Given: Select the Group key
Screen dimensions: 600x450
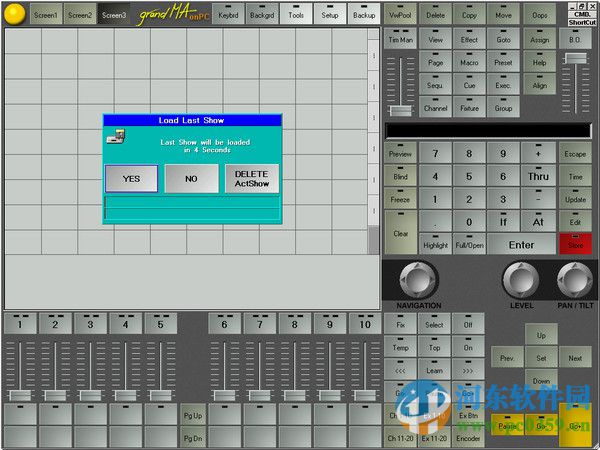Looking at the screenshot, I should pos(503,107).
